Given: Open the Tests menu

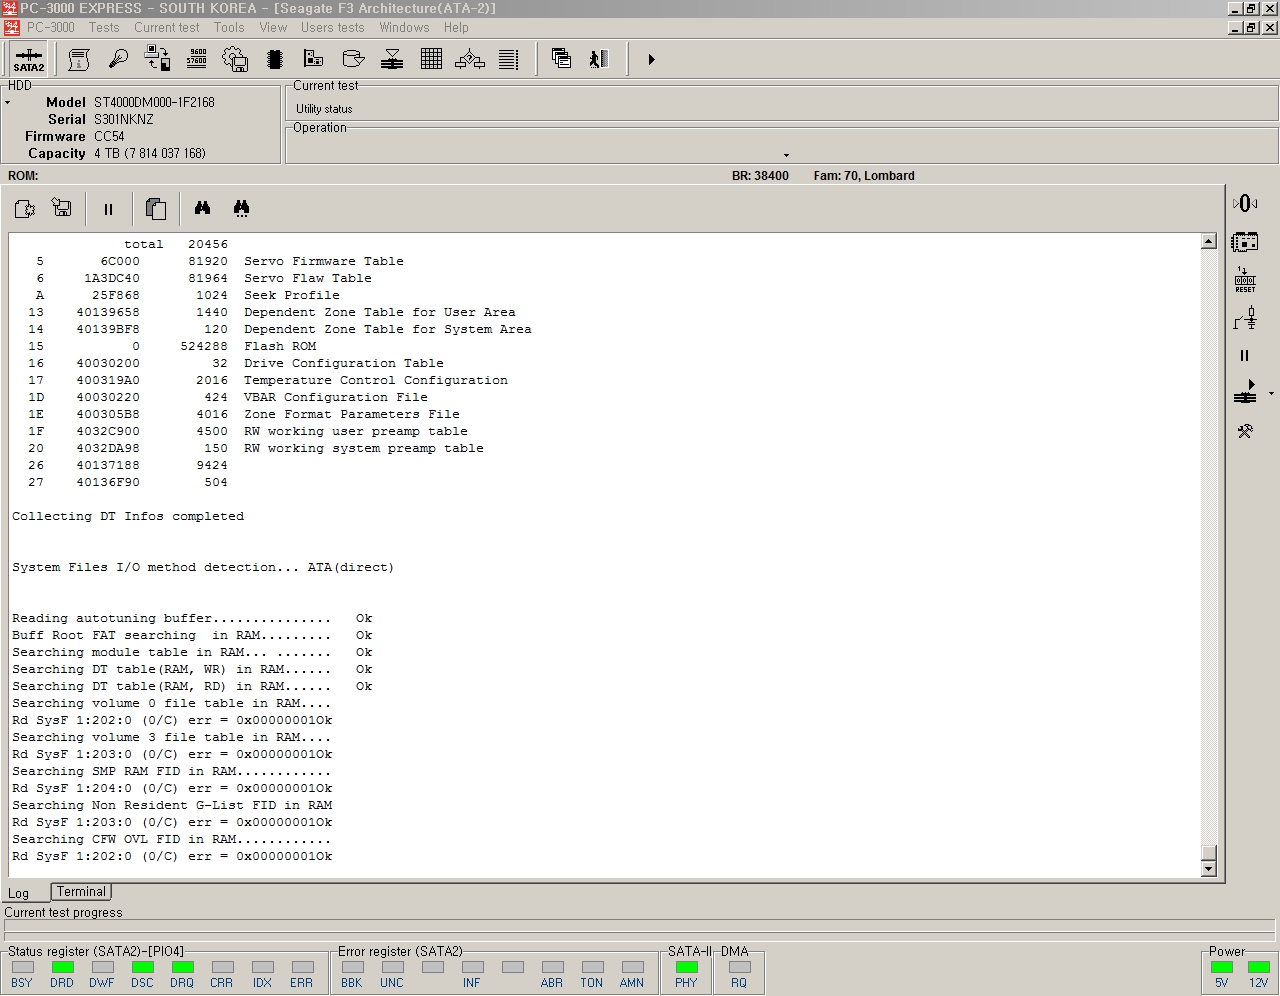Looking at the screenshot, I should (x=103, y=27).
